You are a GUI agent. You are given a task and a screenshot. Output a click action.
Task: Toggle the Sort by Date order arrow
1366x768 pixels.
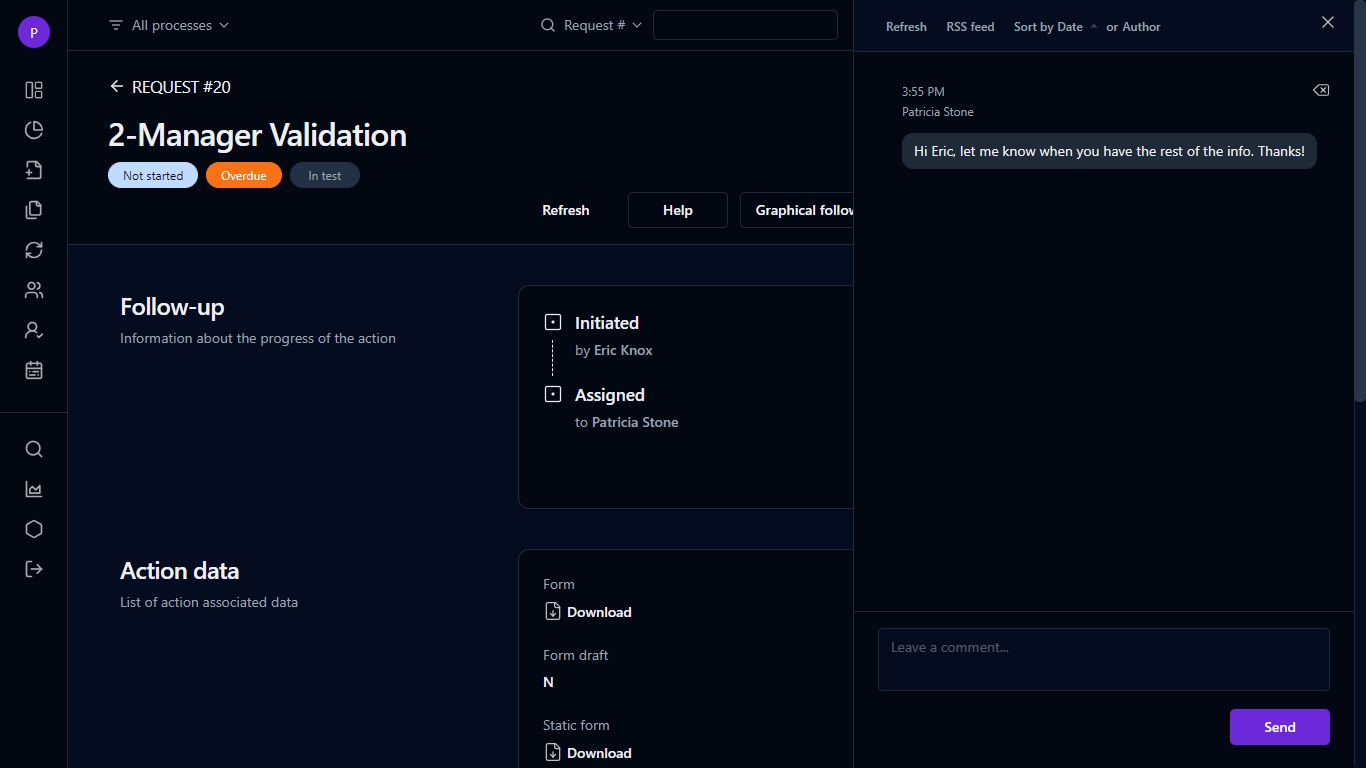point(1094,27)
